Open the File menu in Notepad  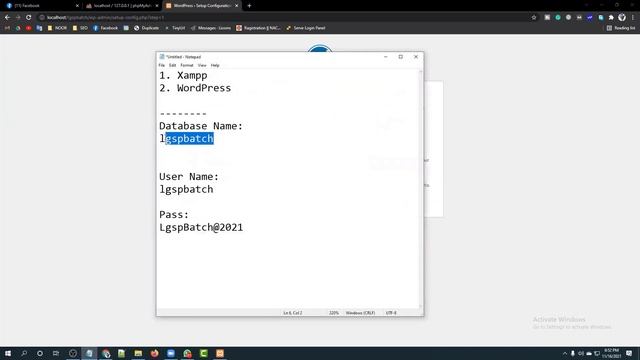click(x=162, y=65)
